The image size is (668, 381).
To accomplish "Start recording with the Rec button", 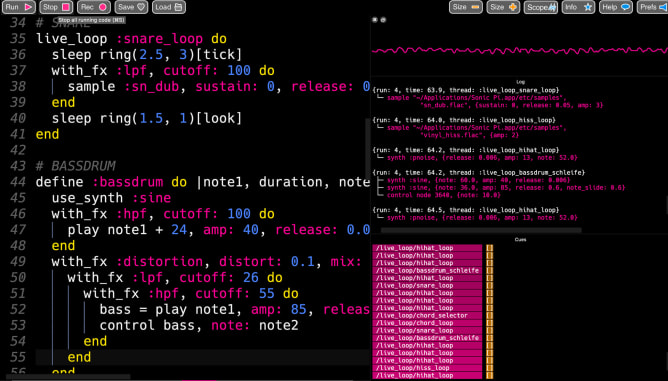I will (x=93, y=7).
